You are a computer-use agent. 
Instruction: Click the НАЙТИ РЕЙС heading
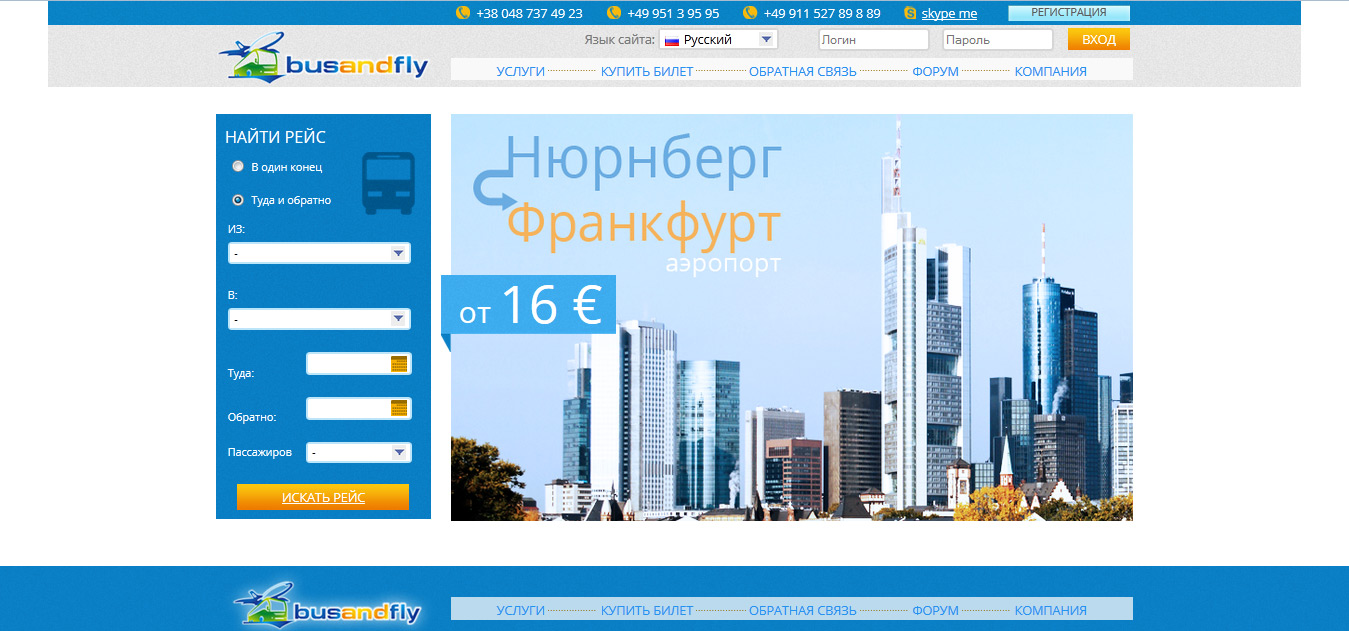click(276, 137)
